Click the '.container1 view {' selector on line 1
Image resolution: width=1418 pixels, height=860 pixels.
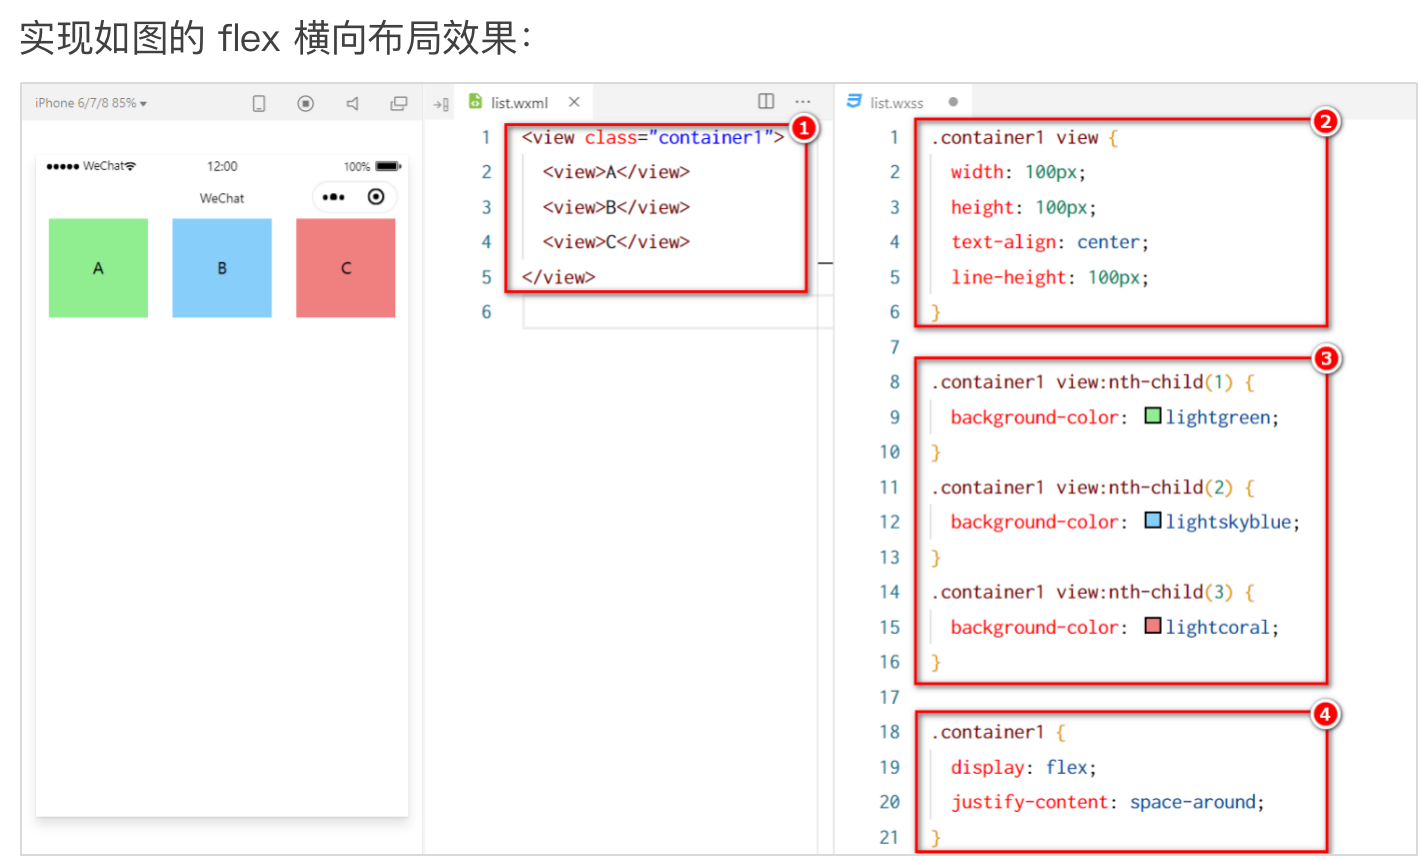click(x=1024, y=137)
